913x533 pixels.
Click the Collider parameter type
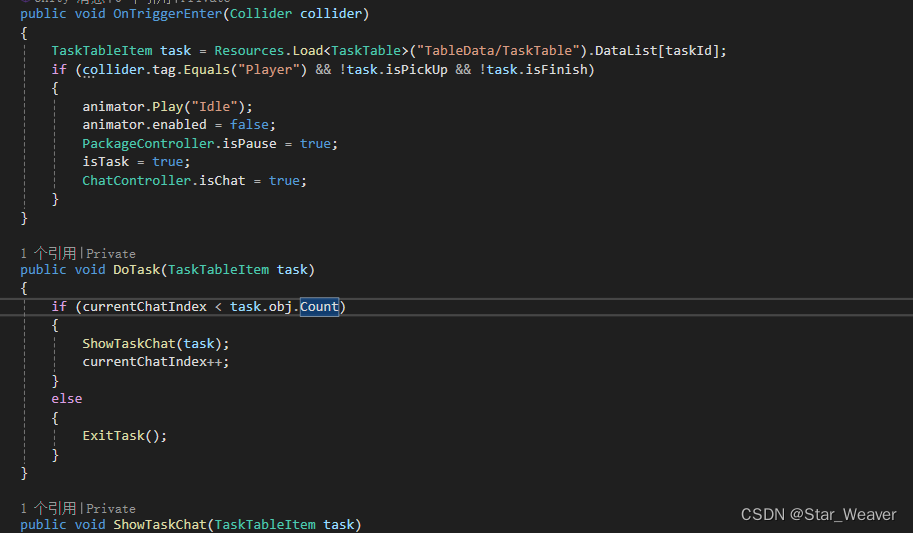point(261,13)
